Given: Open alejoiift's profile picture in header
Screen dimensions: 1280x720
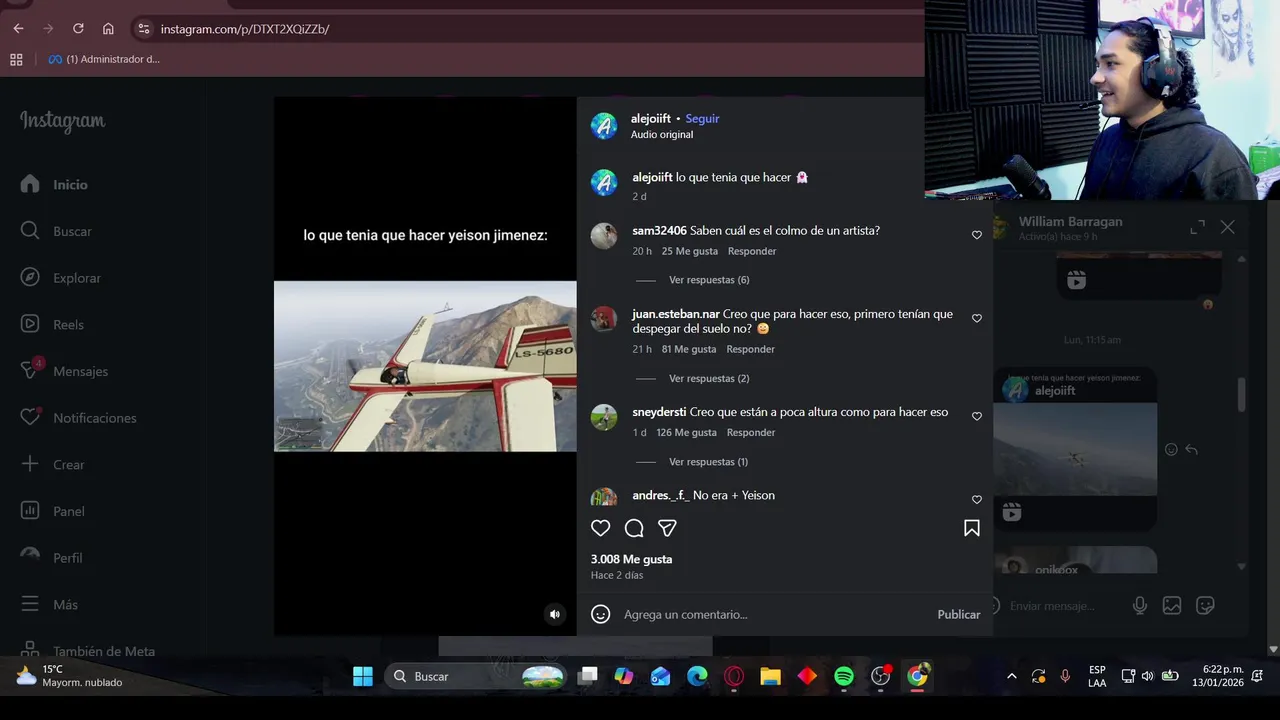Looking at the screenshot, I should click(x=604, y=126).
